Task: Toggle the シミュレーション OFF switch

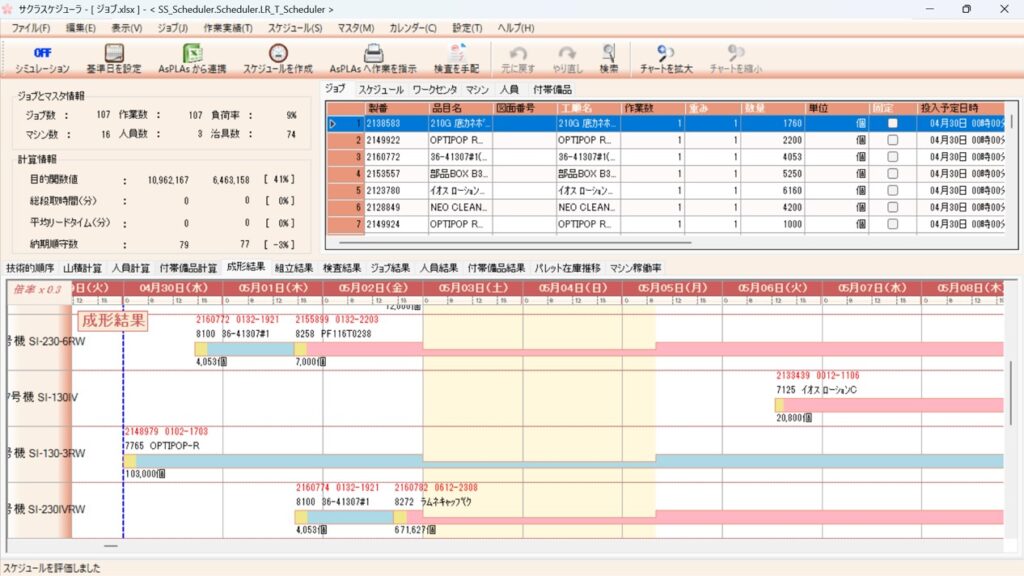Action: [x=42, y=53]
